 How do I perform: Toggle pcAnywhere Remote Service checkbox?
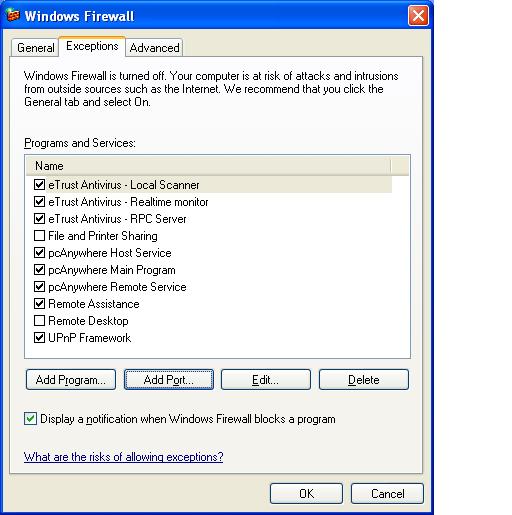point(39,286)
